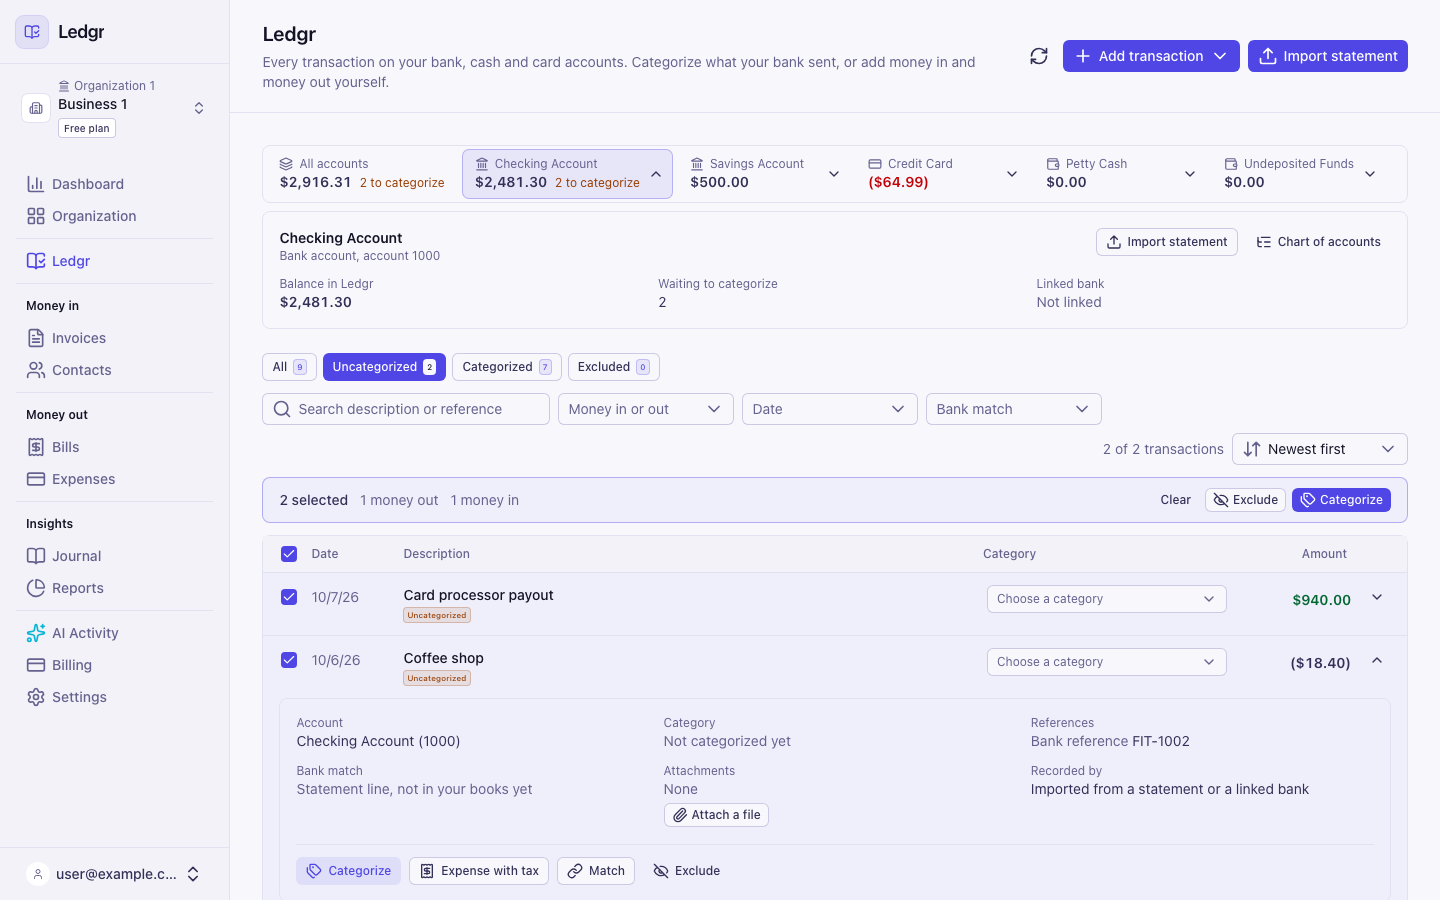The image size is (1440, 900).
Task: Open Chart of accounts
Action: tap(1319, 242)
